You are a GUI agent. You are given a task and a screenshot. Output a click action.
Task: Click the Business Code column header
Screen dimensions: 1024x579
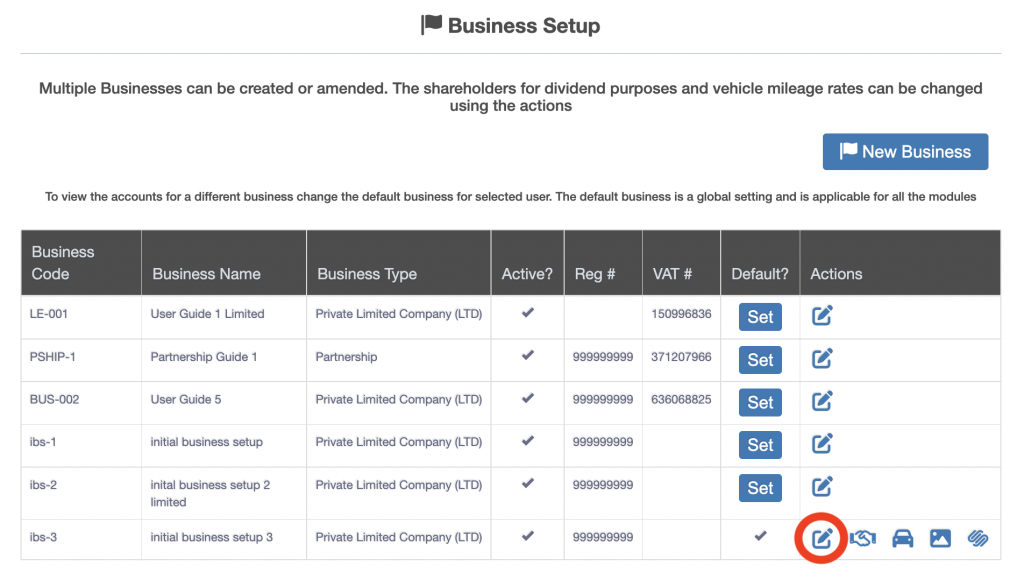63,263
